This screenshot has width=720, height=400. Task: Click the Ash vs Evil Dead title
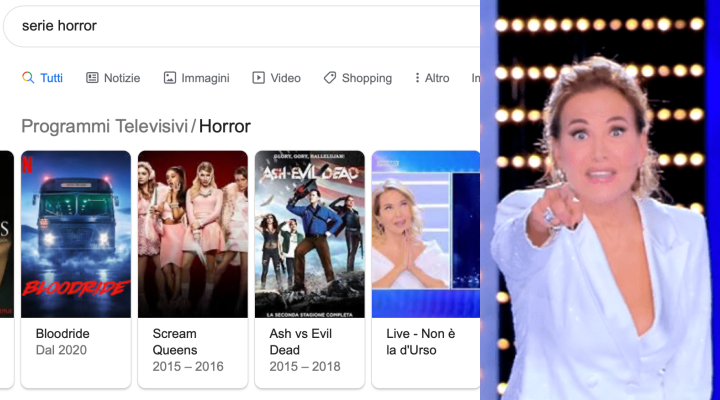[301, 342]
